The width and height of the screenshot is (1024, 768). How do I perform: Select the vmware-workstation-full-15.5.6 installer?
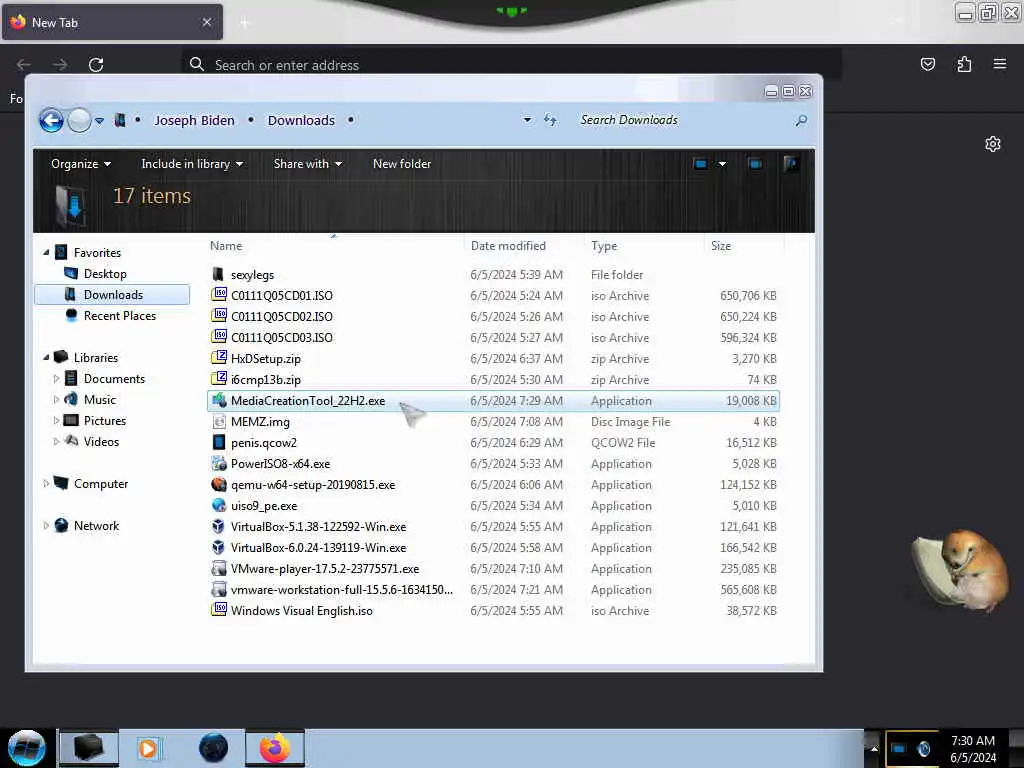tap(342, 590)
